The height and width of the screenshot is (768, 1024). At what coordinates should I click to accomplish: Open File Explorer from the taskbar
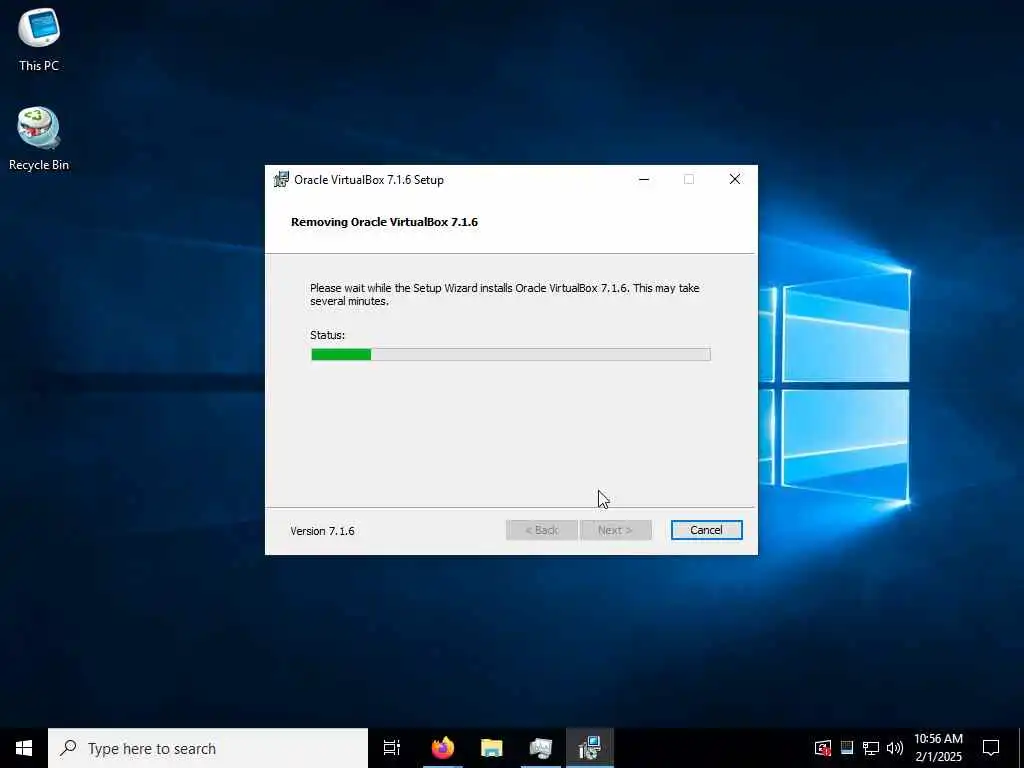(x=491, y=748)
